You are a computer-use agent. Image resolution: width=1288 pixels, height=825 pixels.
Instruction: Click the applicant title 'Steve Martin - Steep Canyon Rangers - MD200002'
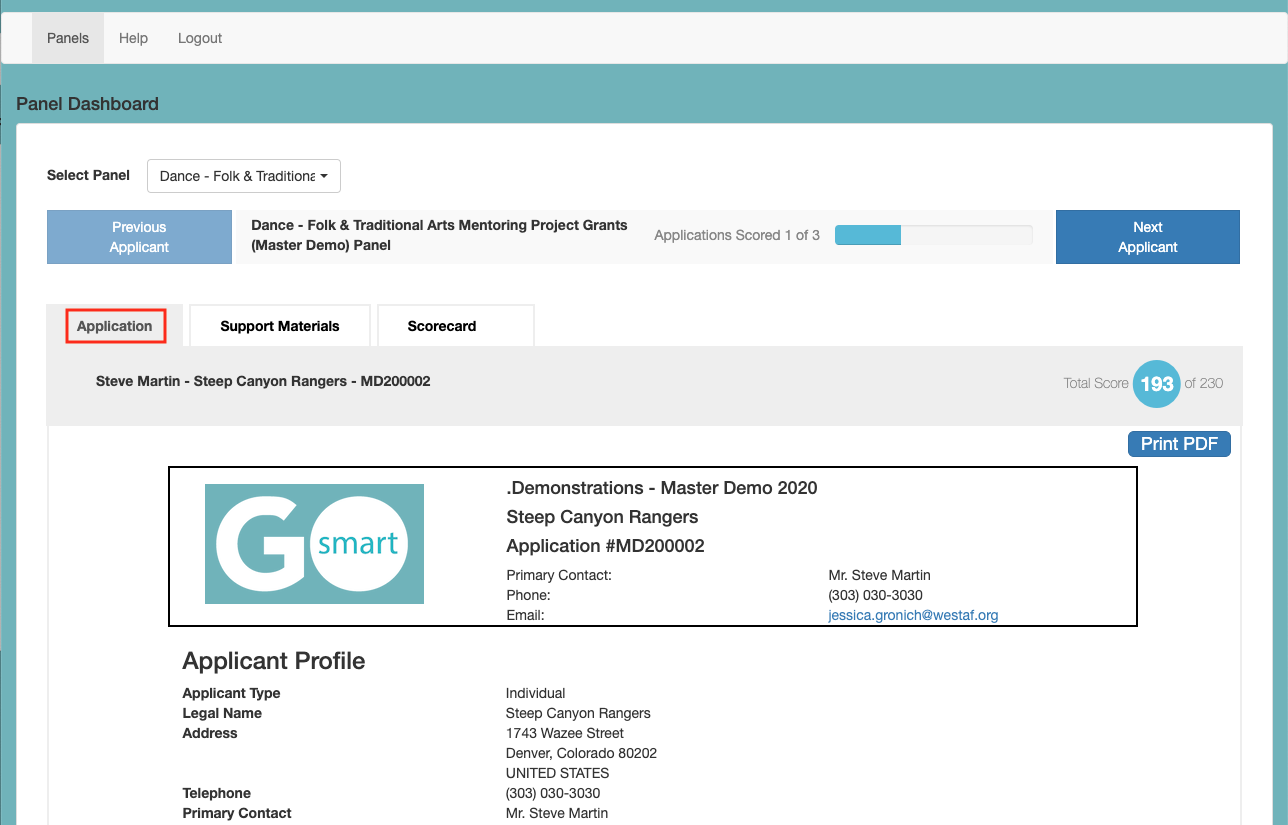tap(263, 381)
